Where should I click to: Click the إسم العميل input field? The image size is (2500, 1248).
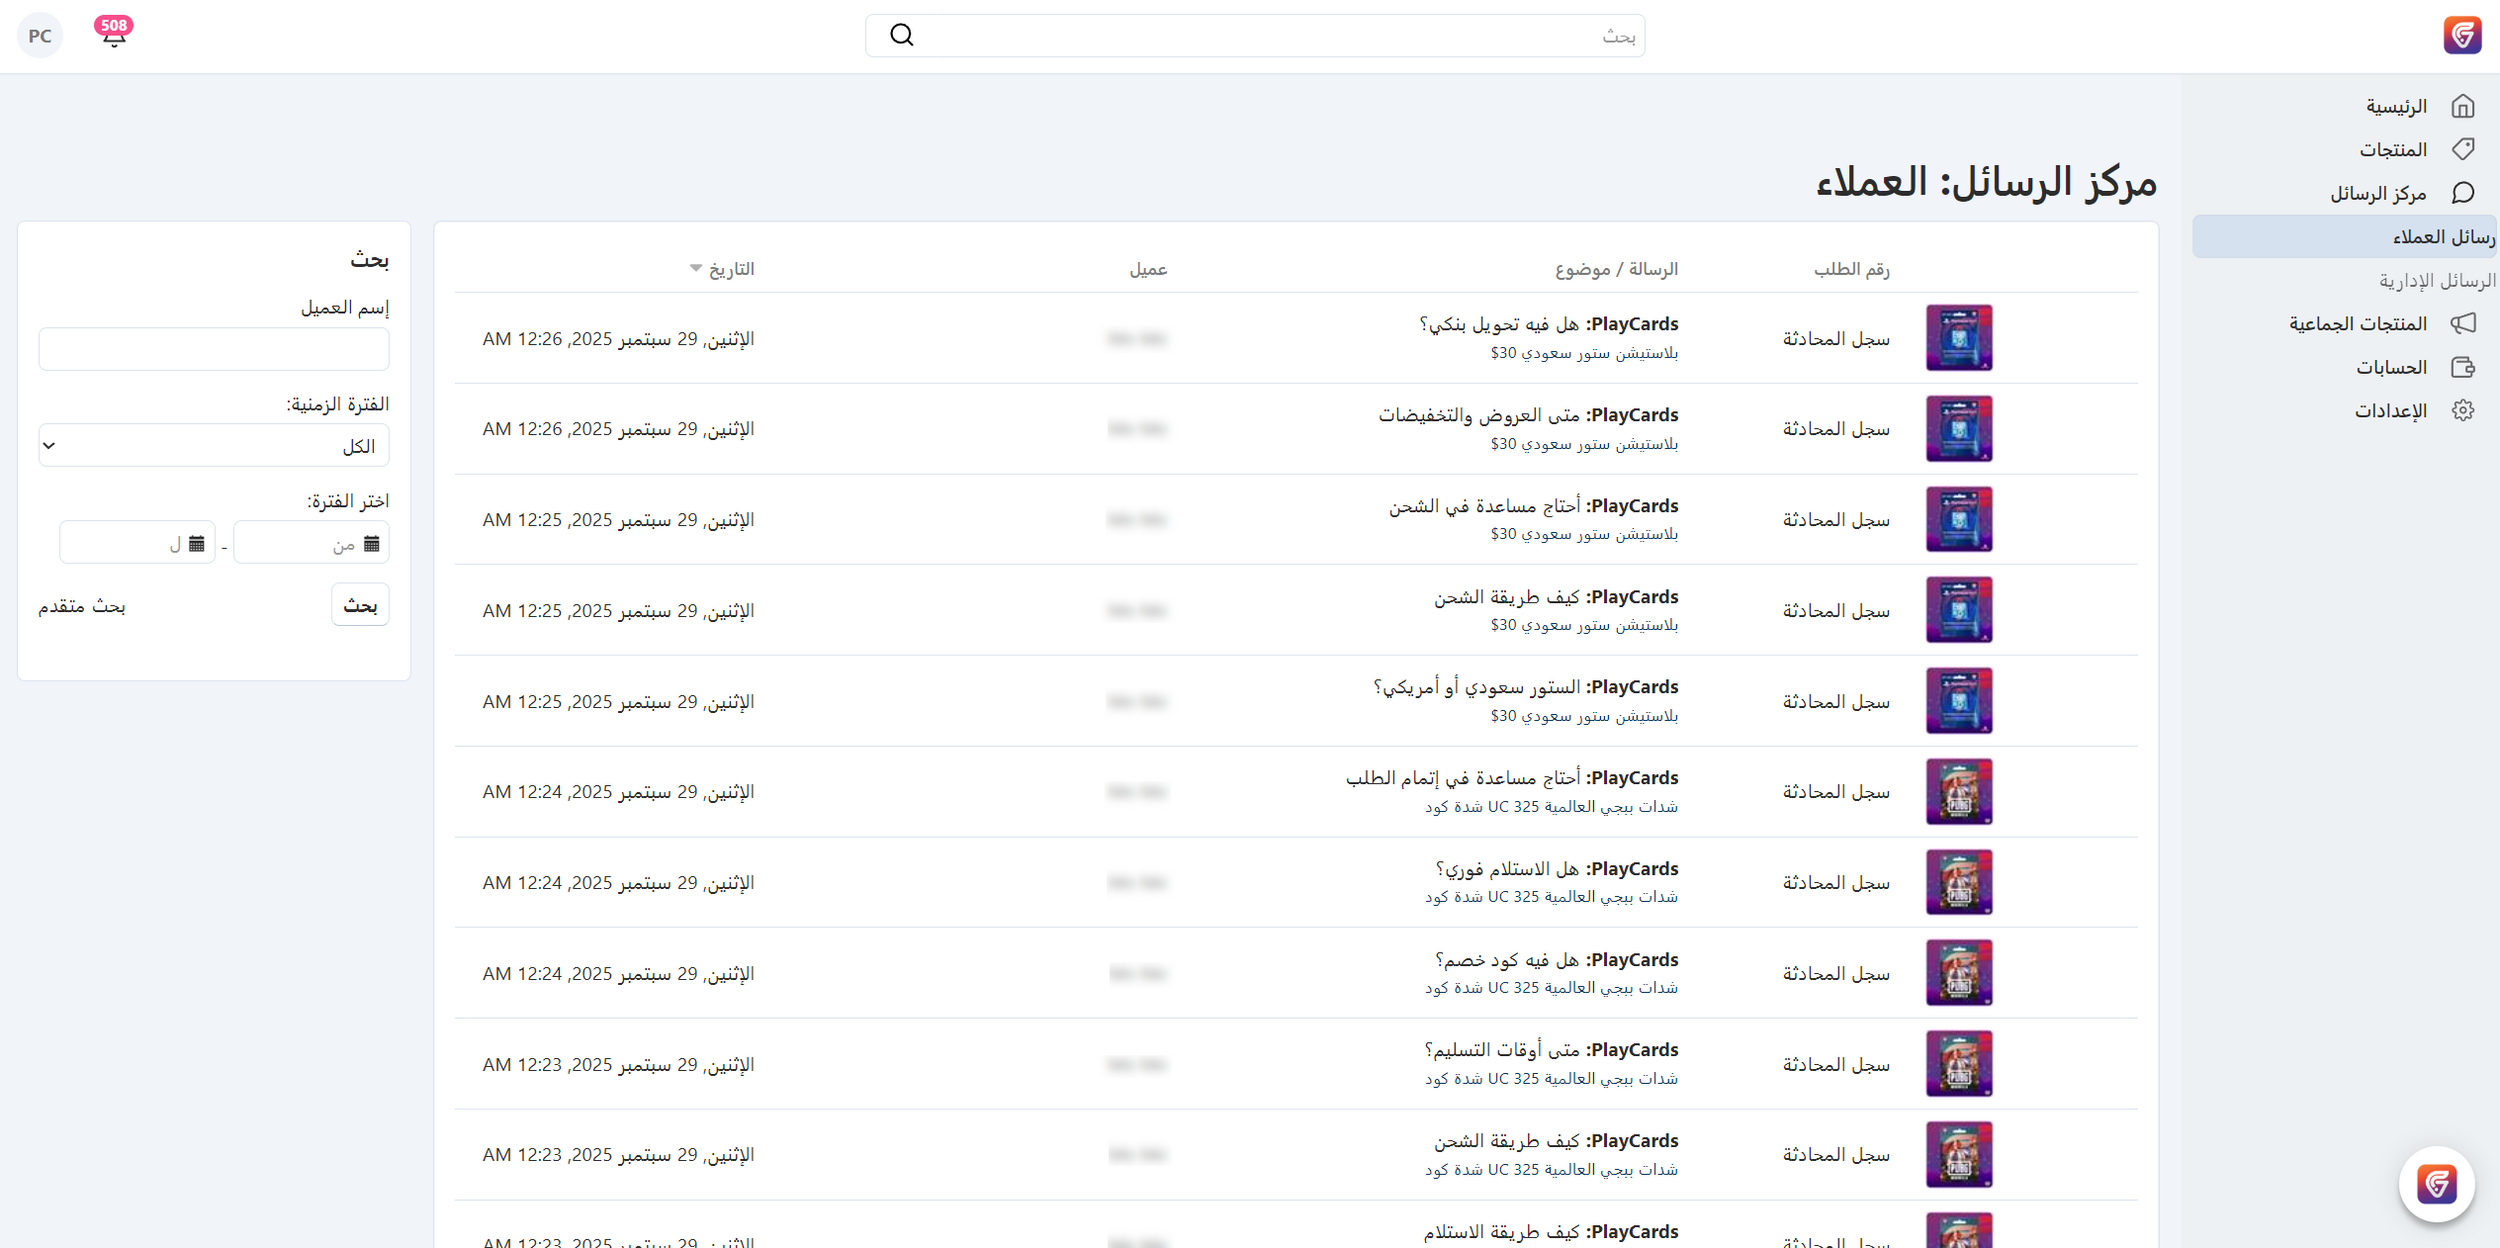click(x=213, y=349)
